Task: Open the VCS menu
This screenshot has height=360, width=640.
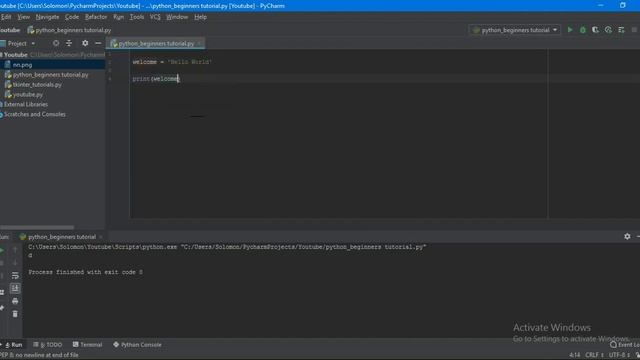Action: pos(155,17)
